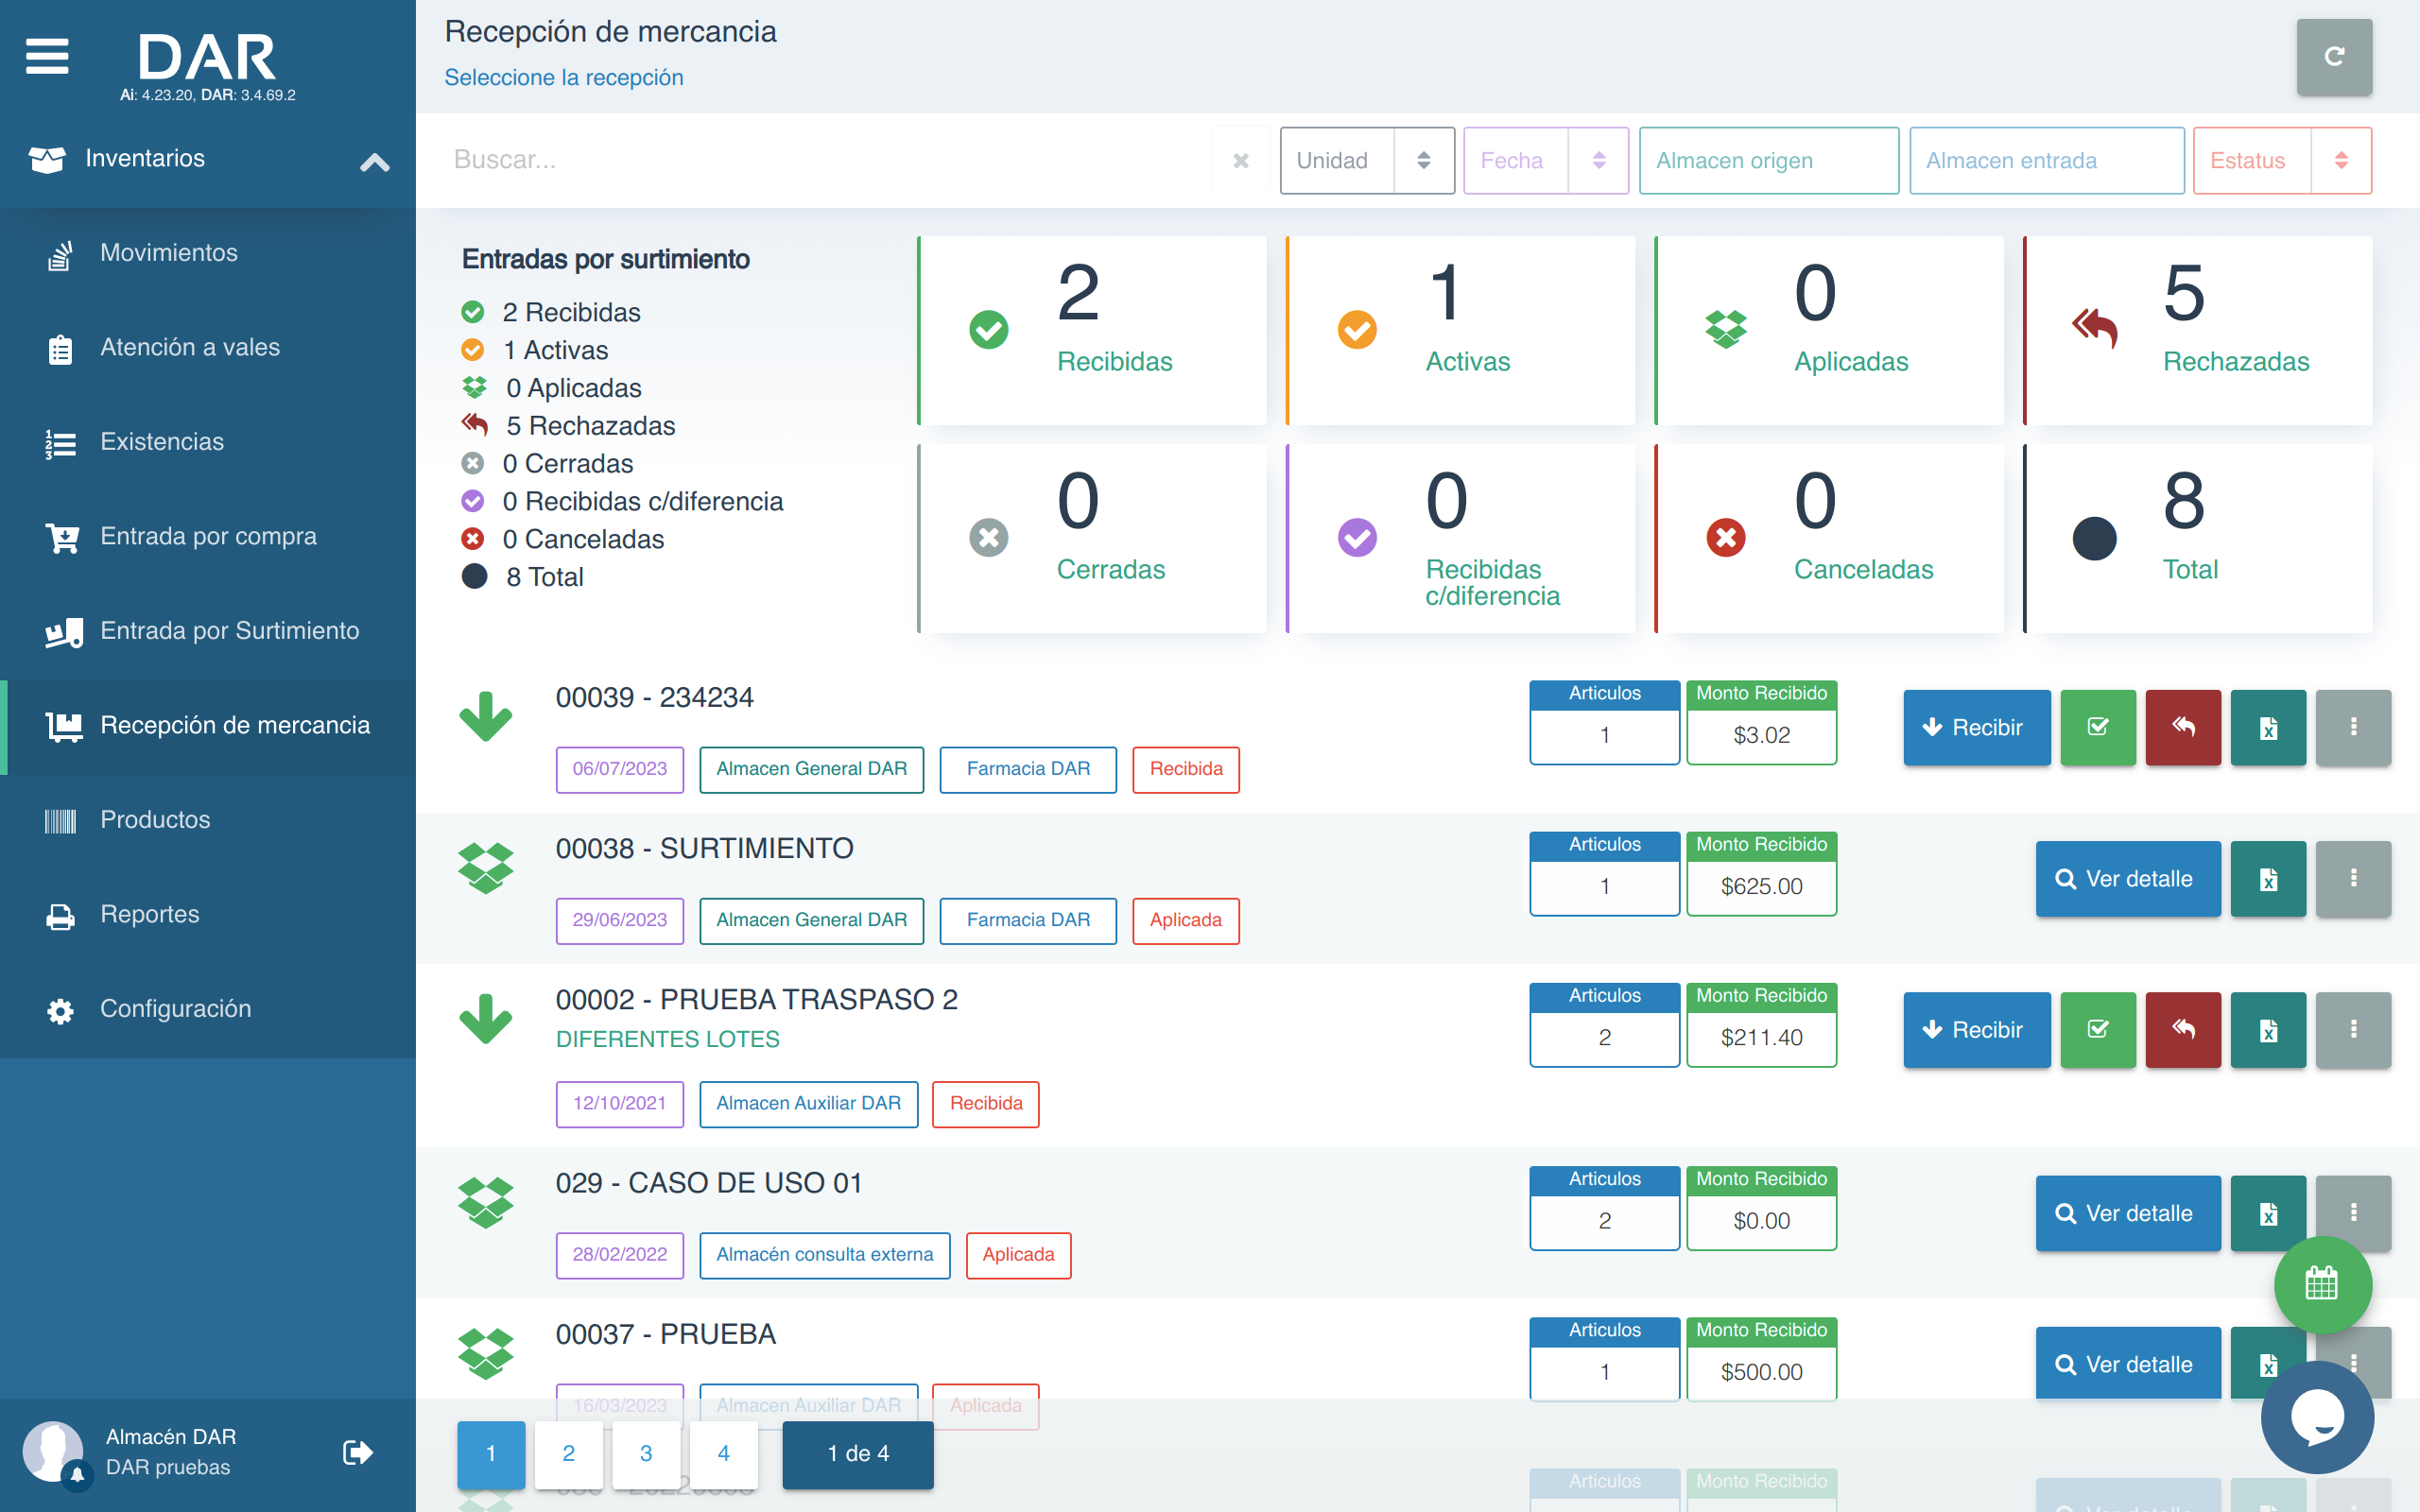The height and width of the screenshot is (1512, 2420).
Task: Open the Activas summary card
Action: [1460, 331]
